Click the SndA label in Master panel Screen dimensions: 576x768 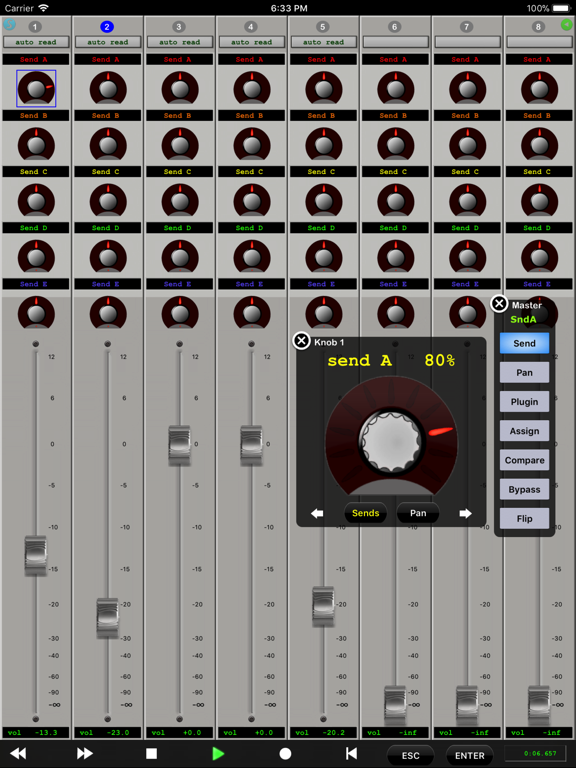point(523,319)
